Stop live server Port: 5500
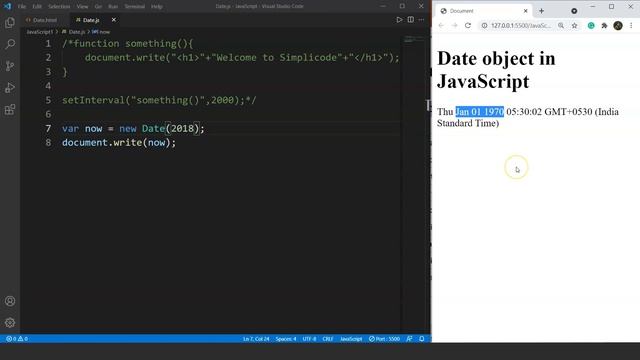The height and width of the screenshot is (360, 640). click(384, 339)
